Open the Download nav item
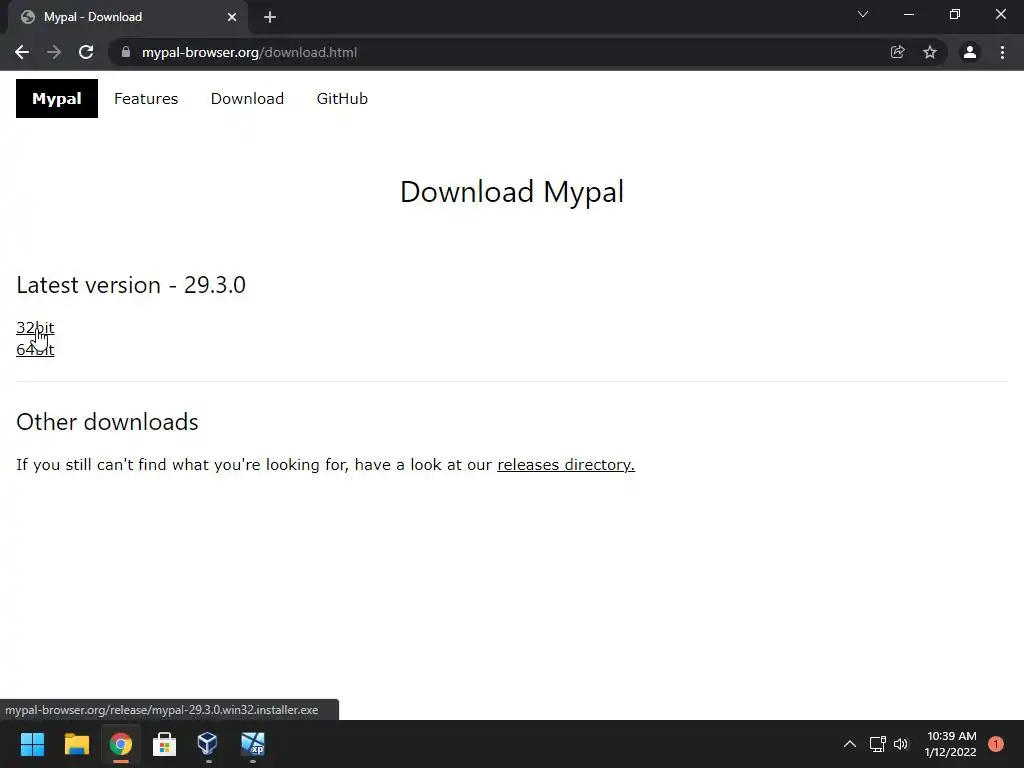 pyautogui.click(x=248, y=99)
